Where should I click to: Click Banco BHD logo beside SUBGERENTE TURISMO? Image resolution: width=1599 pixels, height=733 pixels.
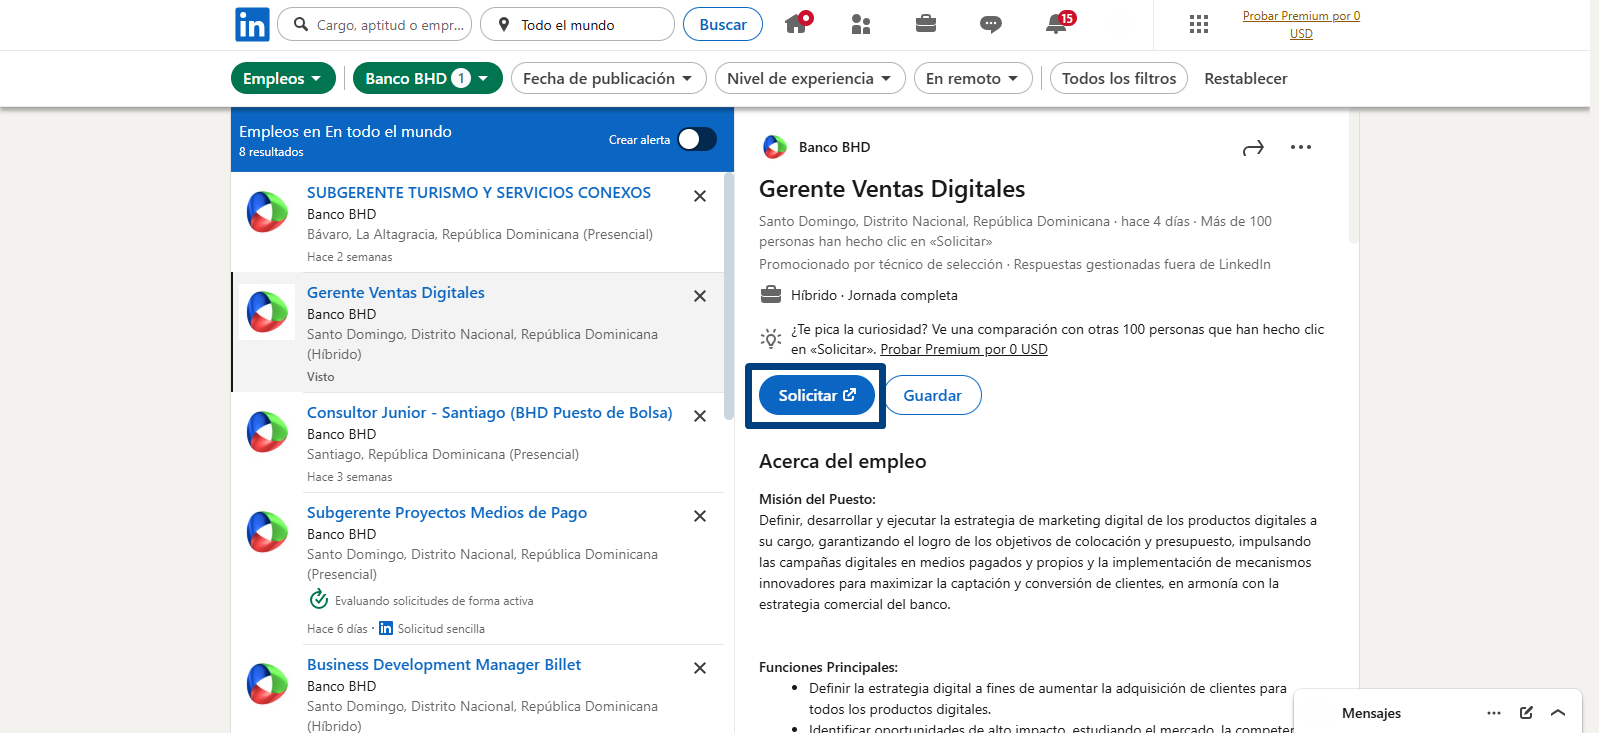[x=267, y=212]
